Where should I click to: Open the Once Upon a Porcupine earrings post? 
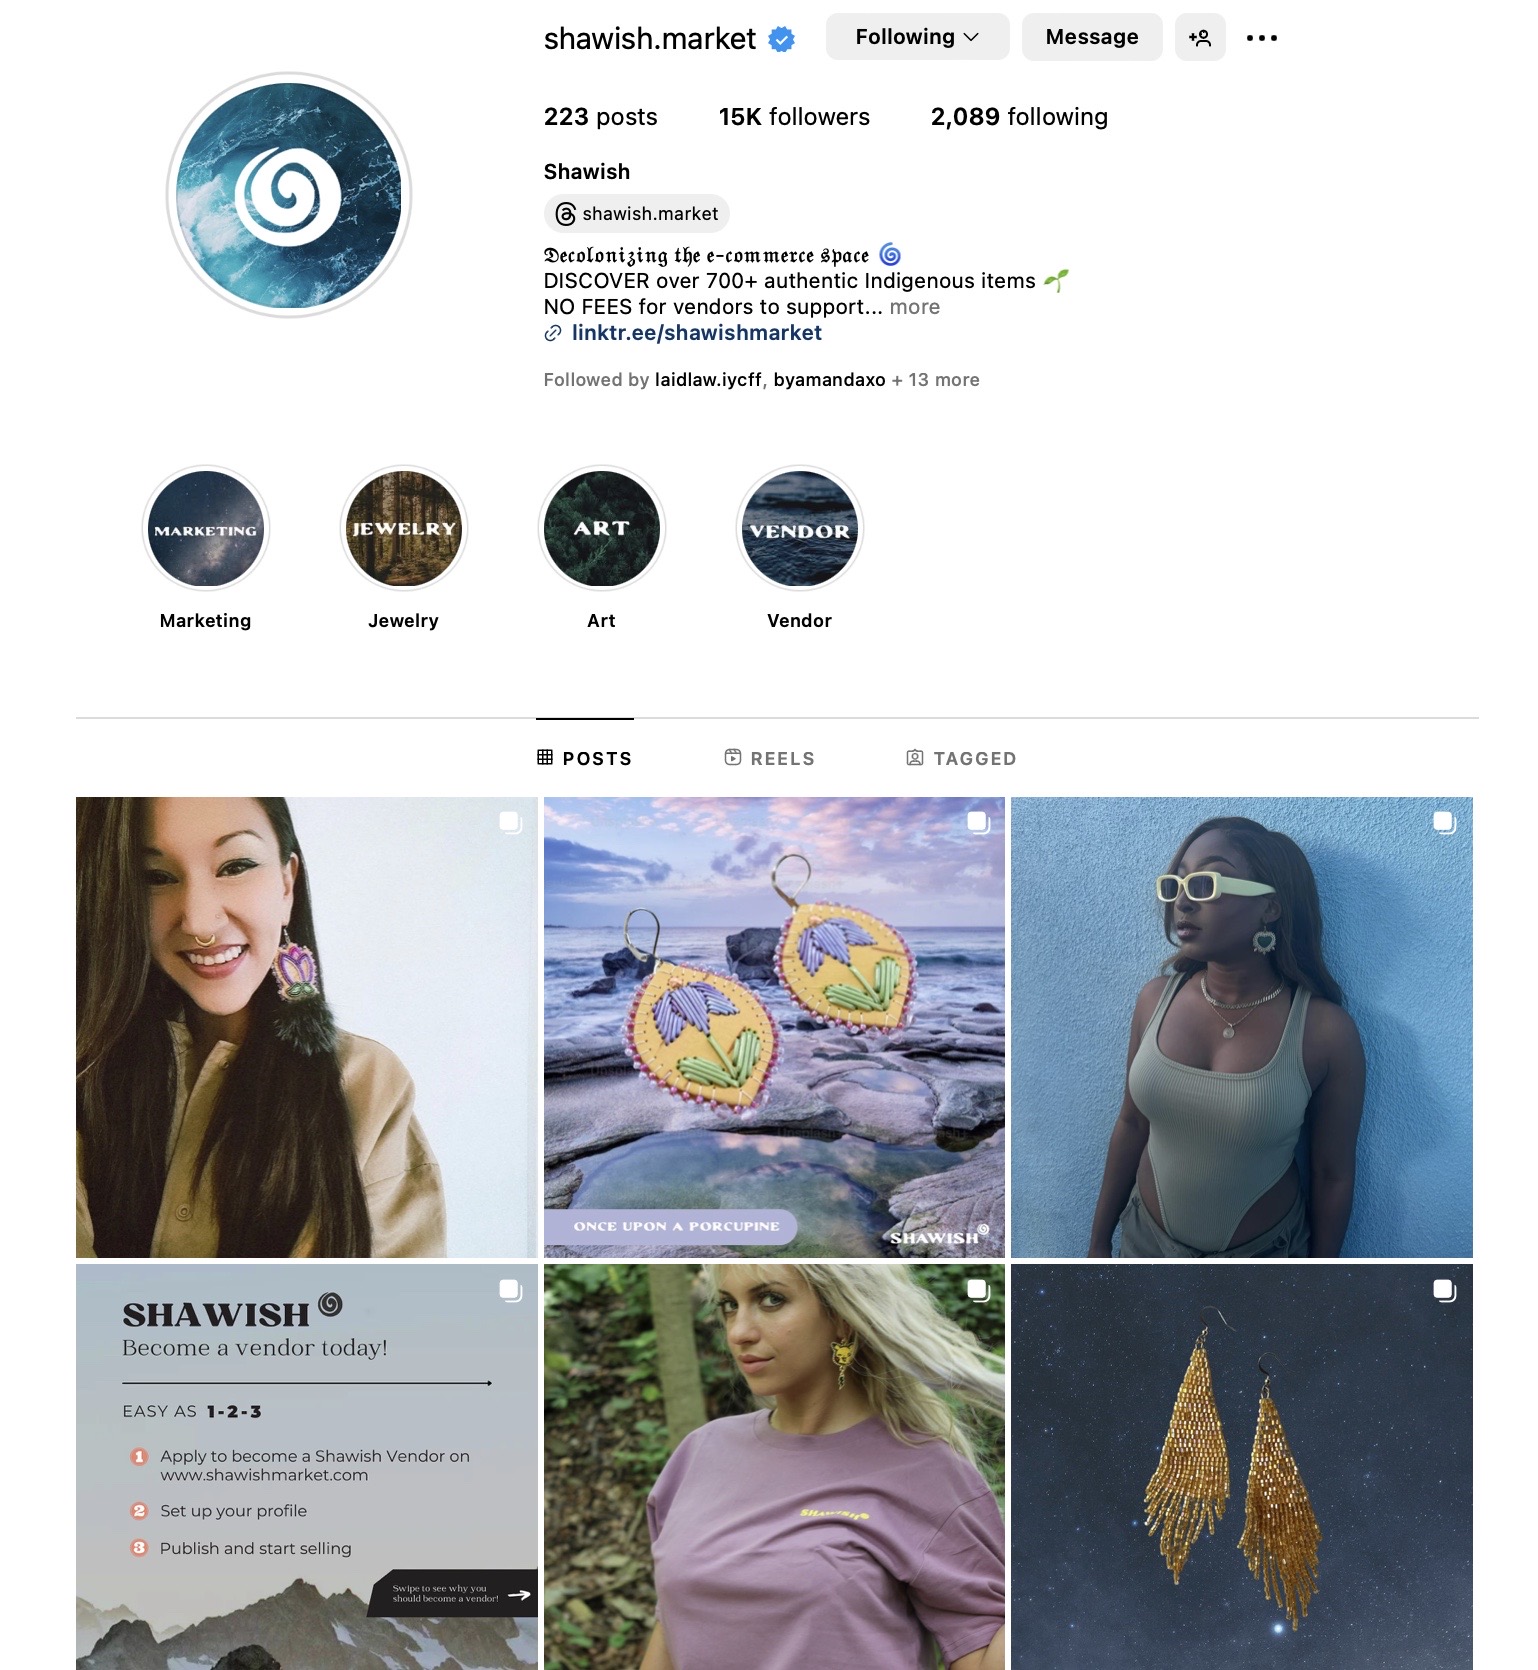[x=774, y=1027]
